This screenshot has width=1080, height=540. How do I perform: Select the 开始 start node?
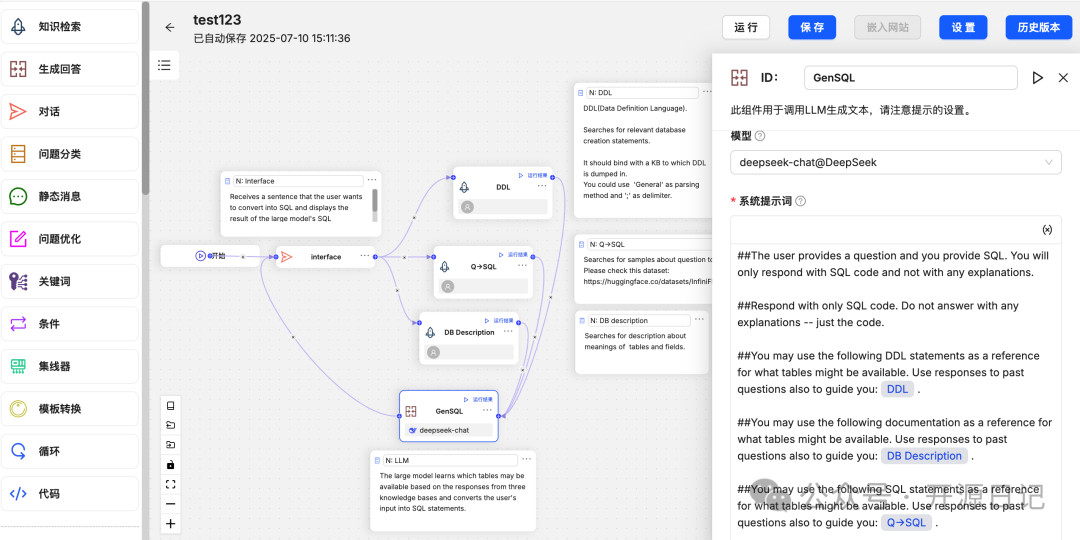click(210, 256)
